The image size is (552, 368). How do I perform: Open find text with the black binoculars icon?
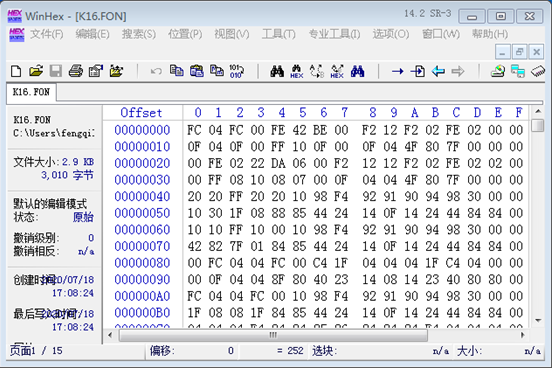pos(277,71)
